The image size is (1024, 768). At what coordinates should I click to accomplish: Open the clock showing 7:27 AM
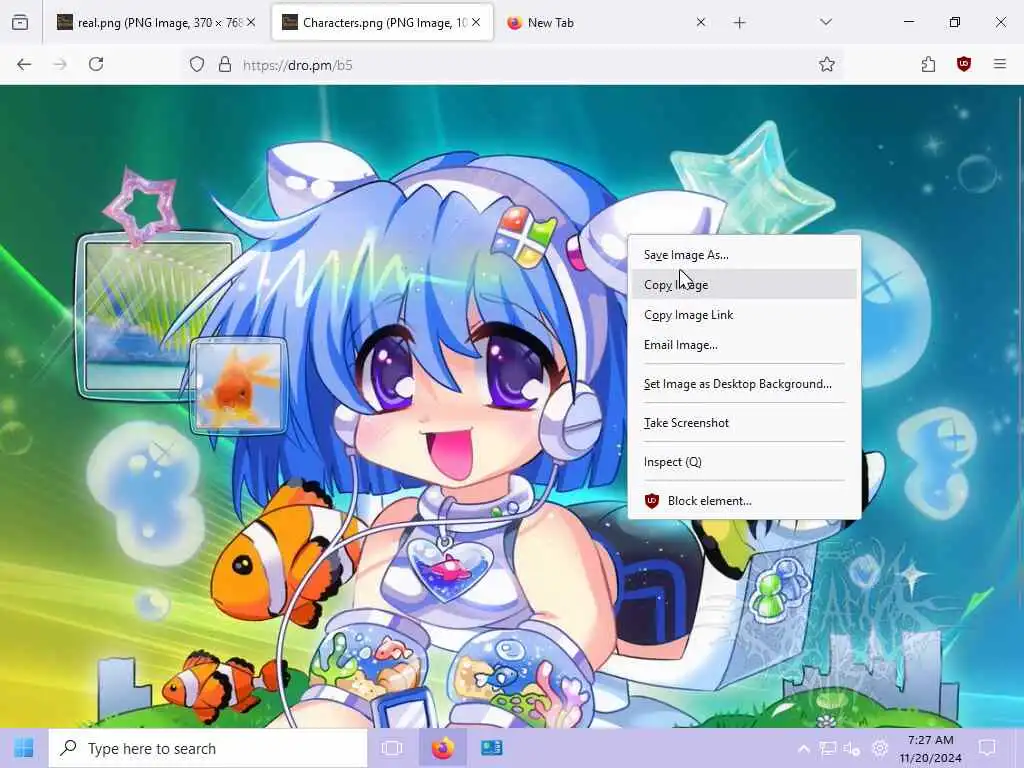tap(931, 748)
